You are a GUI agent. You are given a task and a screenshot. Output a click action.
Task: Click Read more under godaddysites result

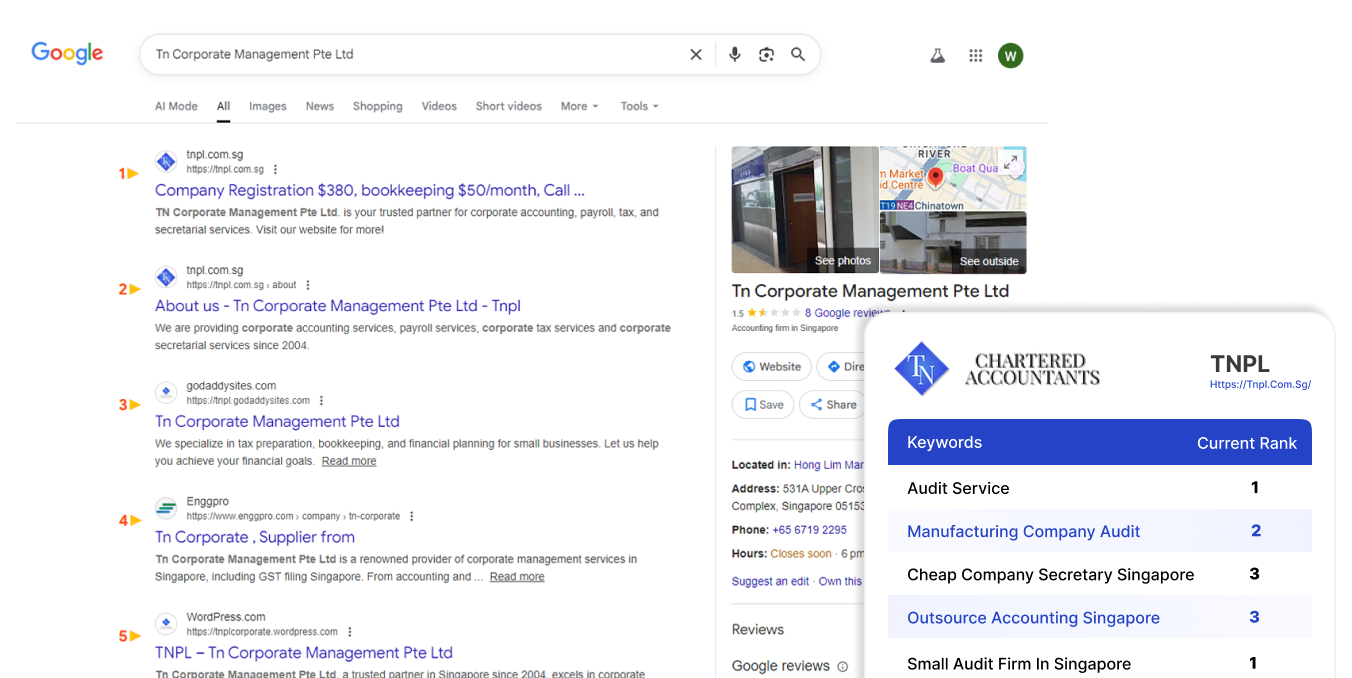pyautogui.click(x=349, y=461)
